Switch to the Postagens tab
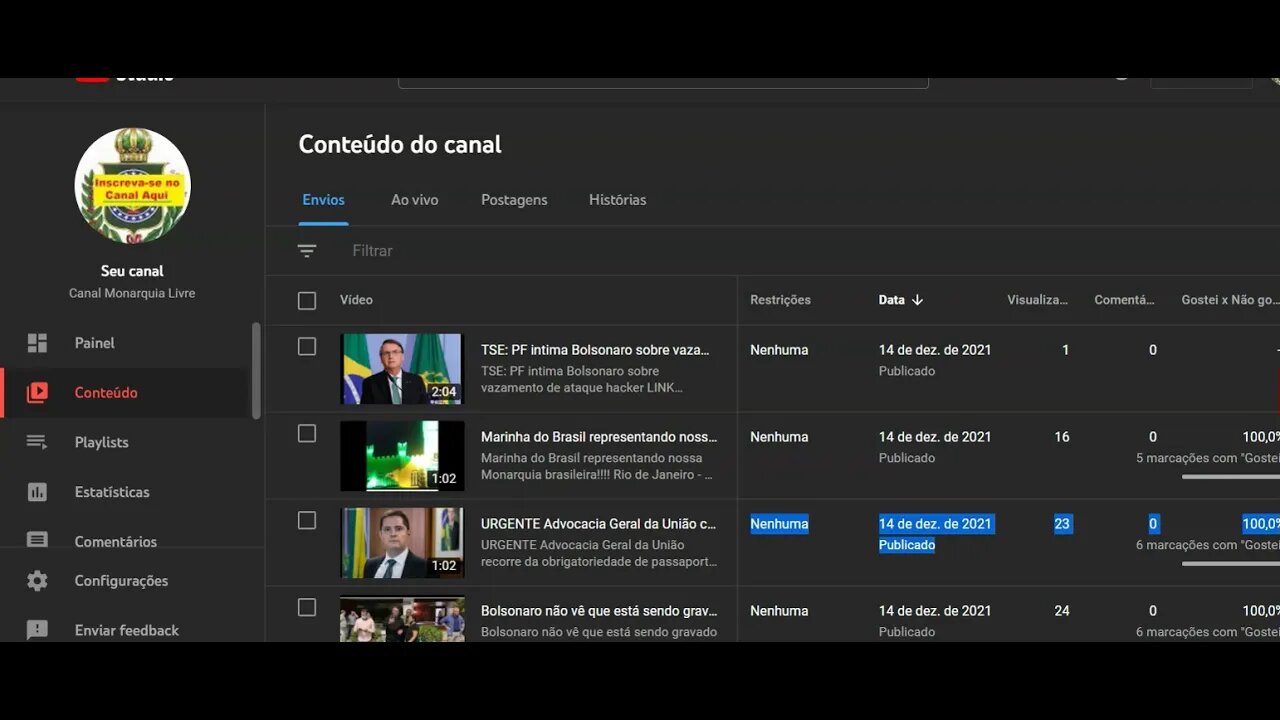Viewport: 1280px width, 720px height. coord(514,200)
